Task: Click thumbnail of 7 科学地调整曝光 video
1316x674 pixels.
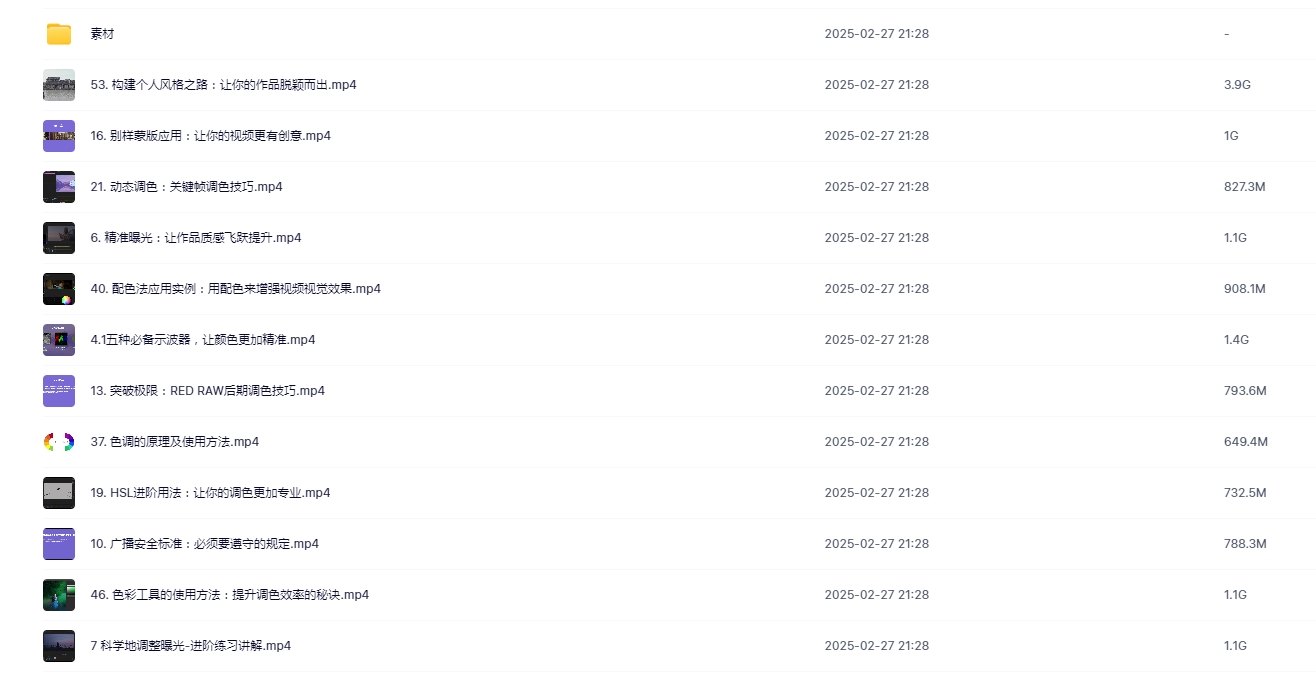Action: pyautogui.click(x=59, y=646)
